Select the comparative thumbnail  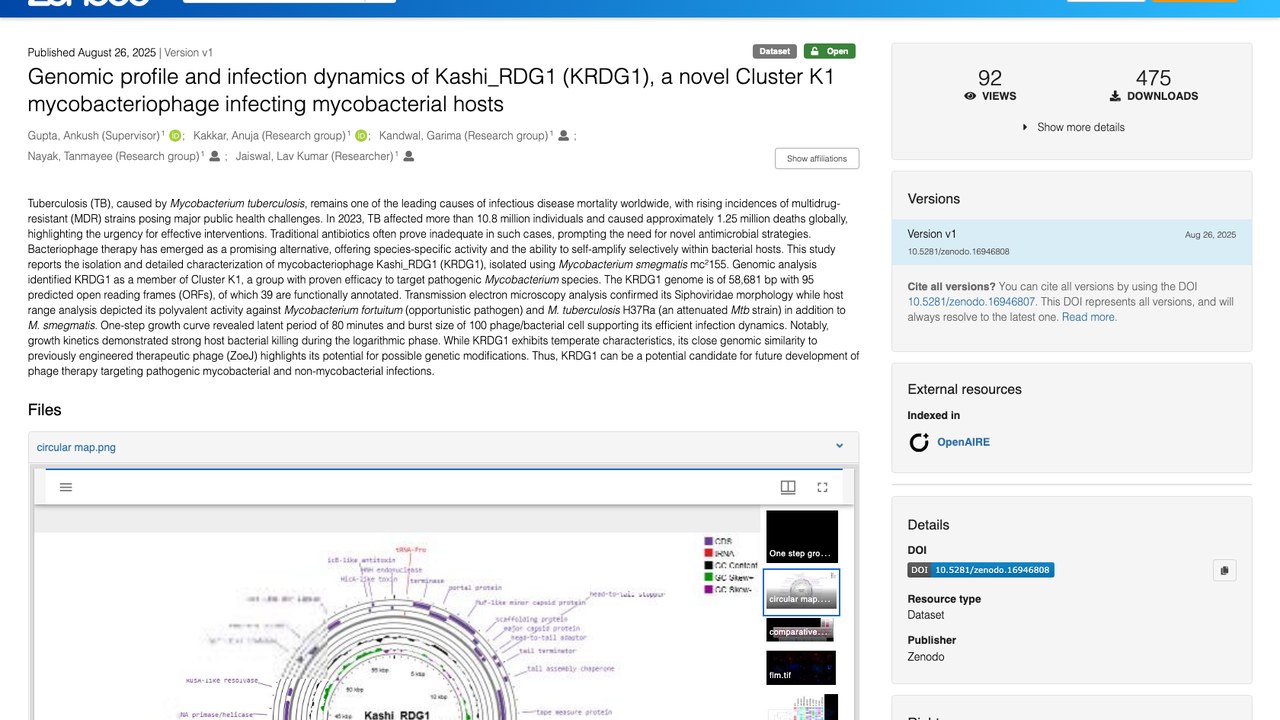coord(800,630)
